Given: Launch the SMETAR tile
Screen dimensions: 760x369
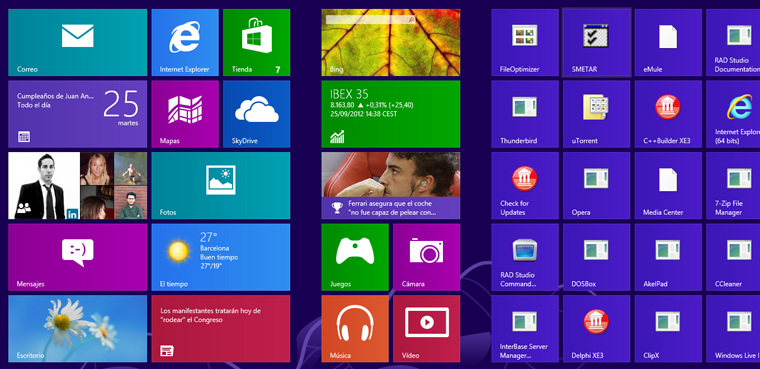Looking at the screenshot, I should [x=597, y=43].
